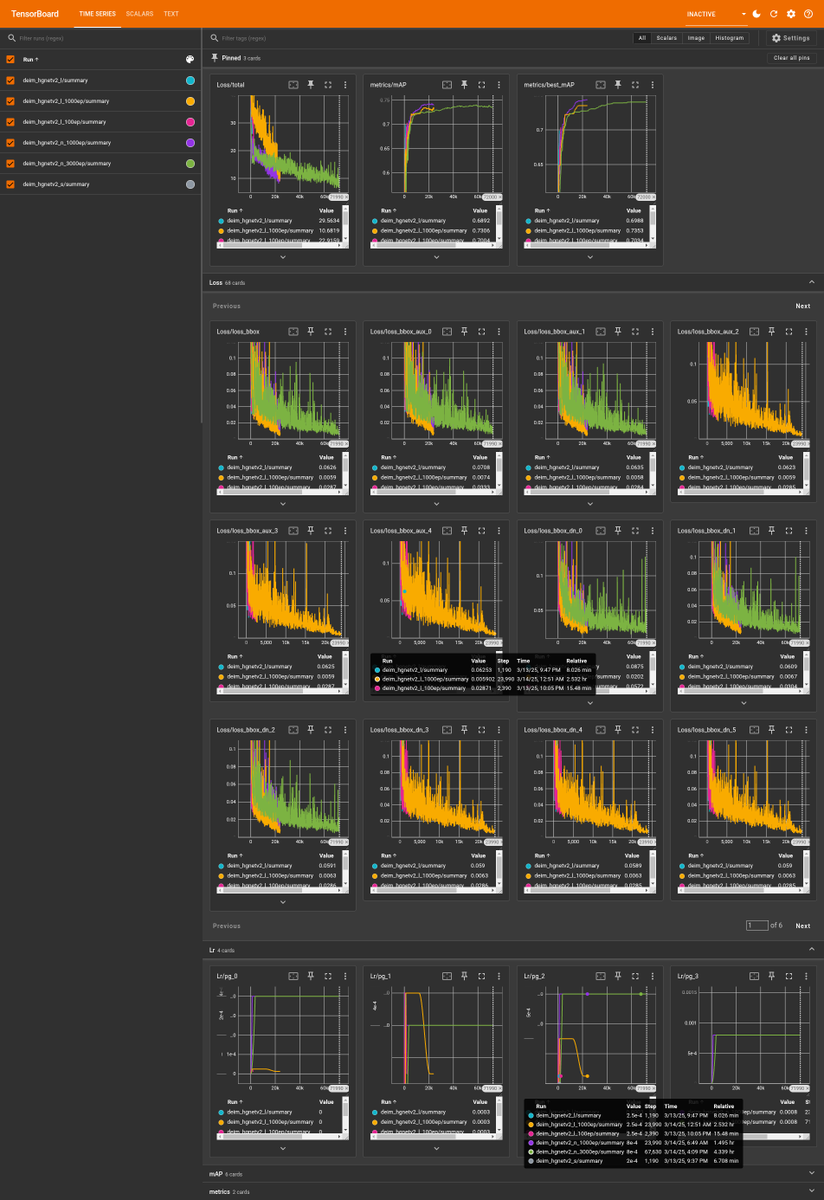
Task: Click the color swatch for deim_hgnetv2_l_1000ep/summary
Action: (190, 101)
